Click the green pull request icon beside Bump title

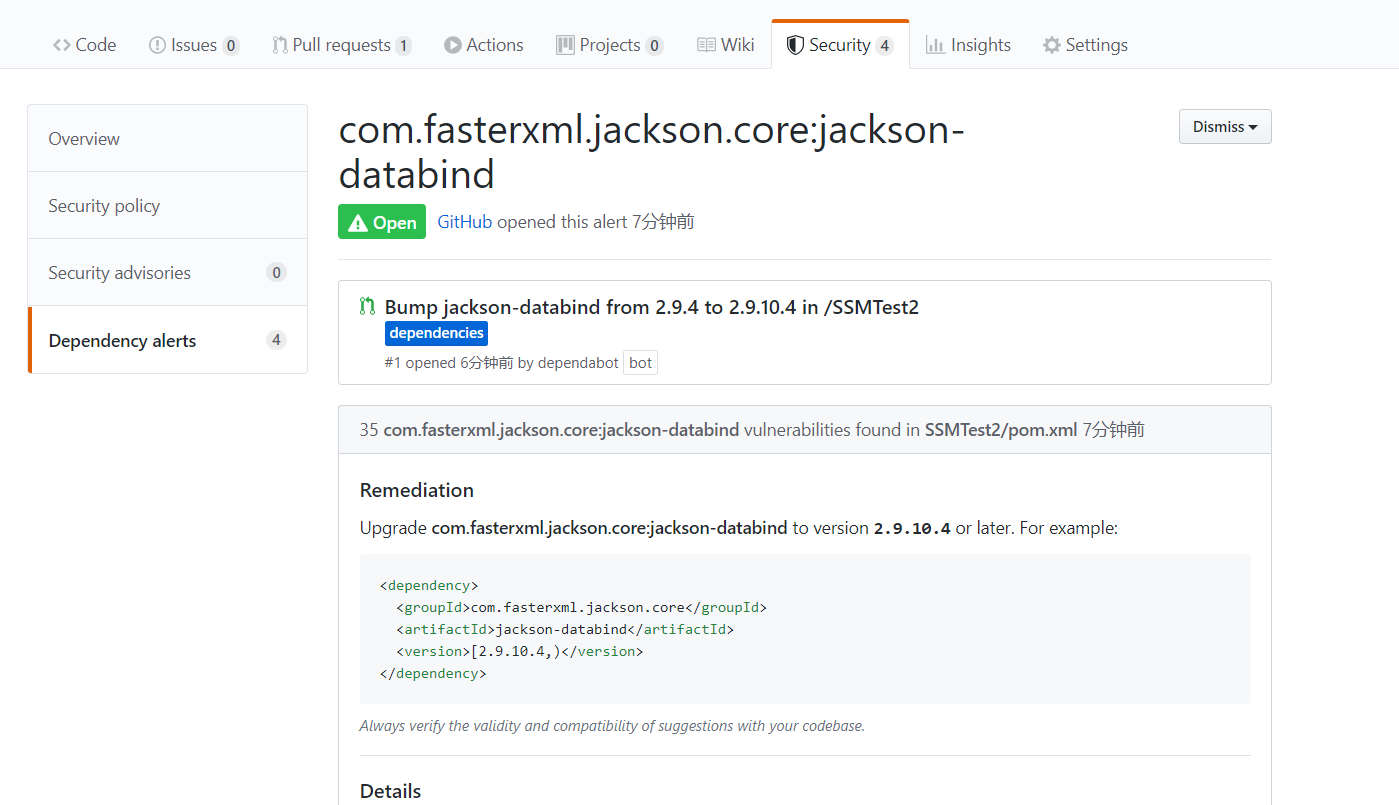coord(368,307)
